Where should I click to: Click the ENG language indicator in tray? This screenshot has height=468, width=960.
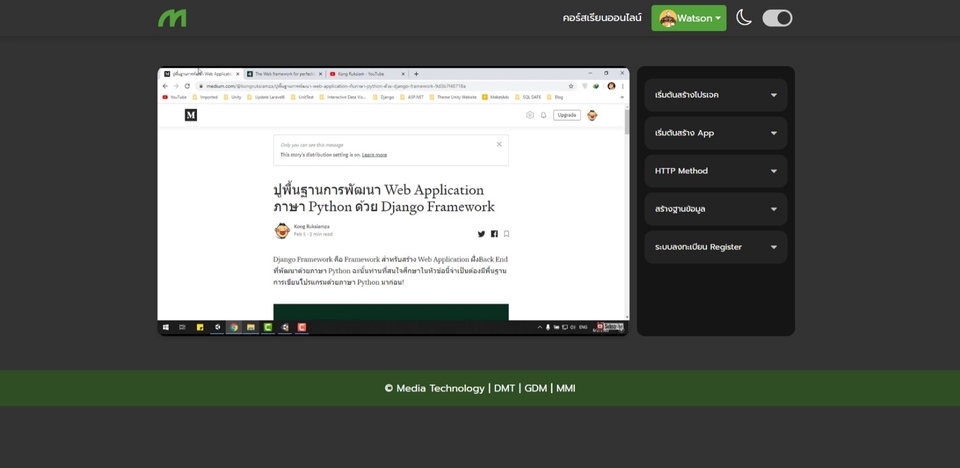point(583,328)
